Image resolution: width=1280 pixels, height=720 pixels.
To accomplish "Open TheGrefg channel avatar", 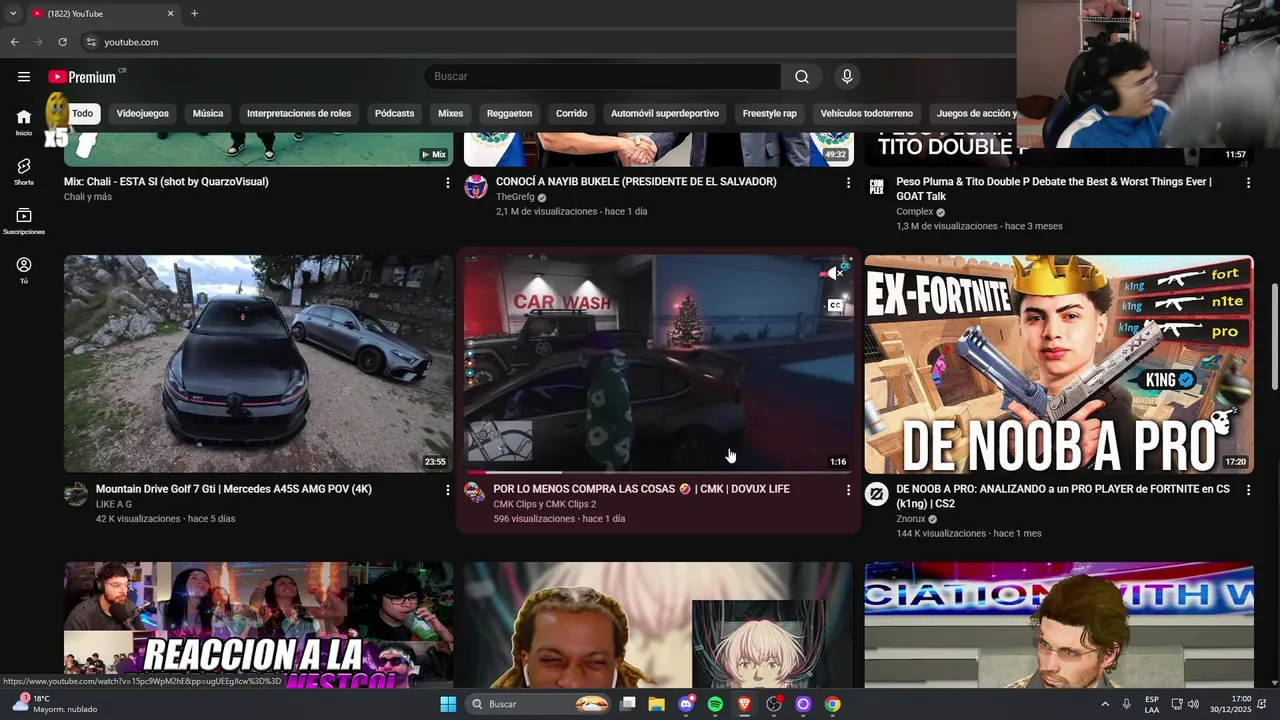I will (476, 187).
